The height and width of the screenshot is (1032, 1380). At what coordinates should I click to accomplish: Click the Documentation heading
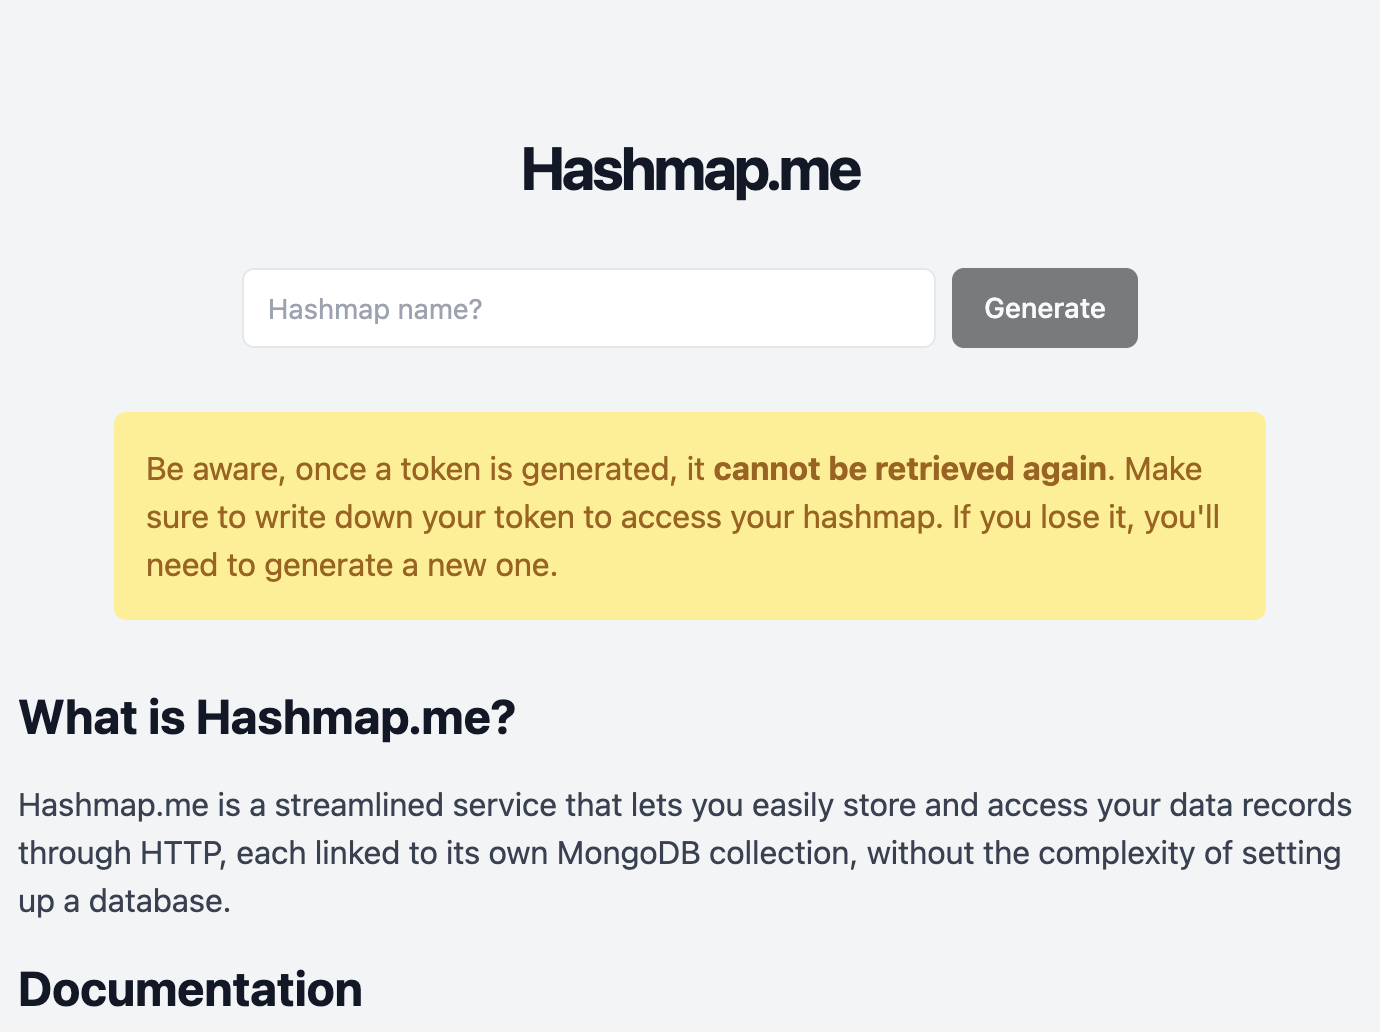click(x=190, y=989)
